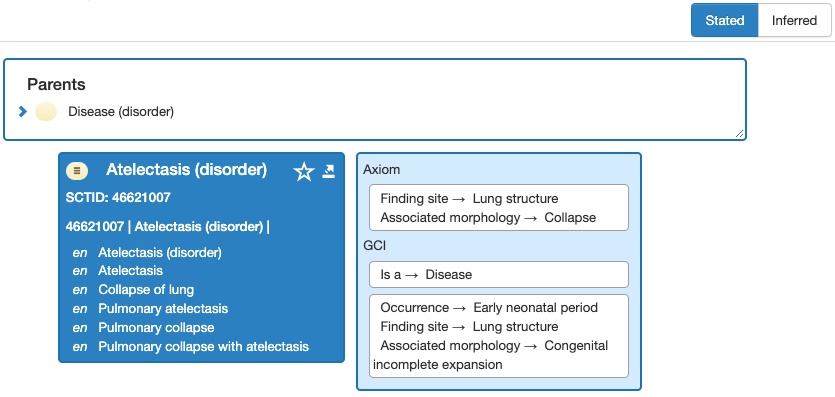Click the Atelectasis (disorder) concept title

[186, 170]
